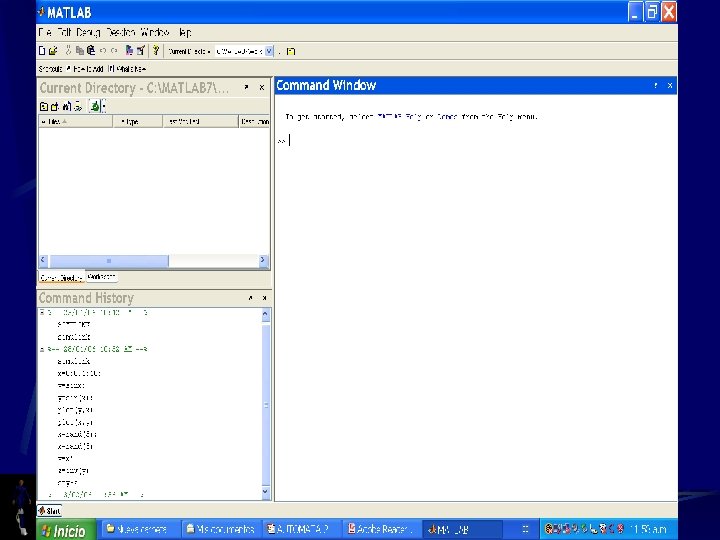The image size is (720, 540).
Task: Click the Open file icon in the toolbar
Action: (53, 50)
